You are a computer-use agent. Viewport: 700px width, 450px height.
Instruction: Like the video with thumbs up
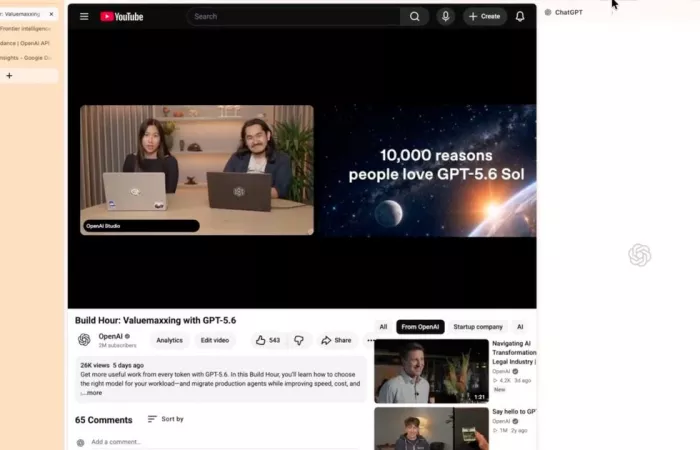pyautogui.click(x=268, y=340)
